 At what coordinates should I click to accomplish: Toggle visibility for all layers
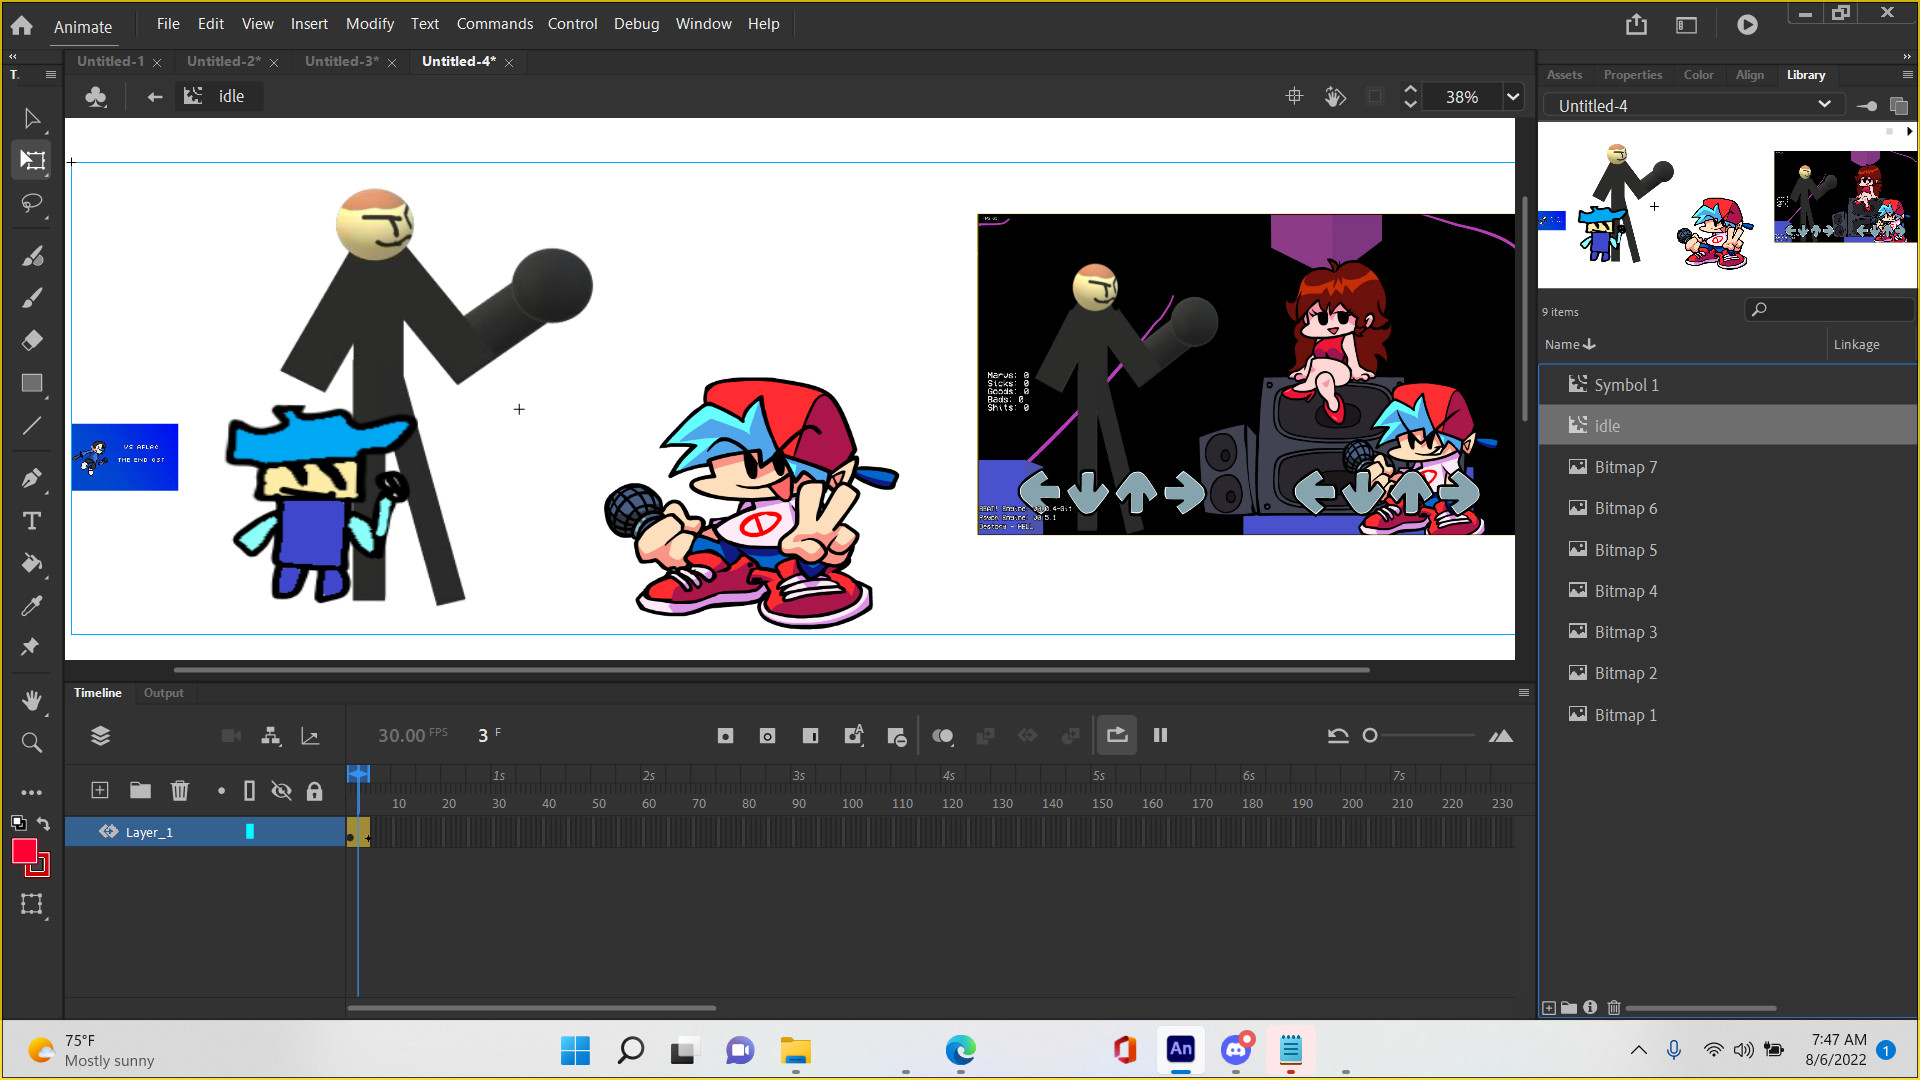[282, 791]
